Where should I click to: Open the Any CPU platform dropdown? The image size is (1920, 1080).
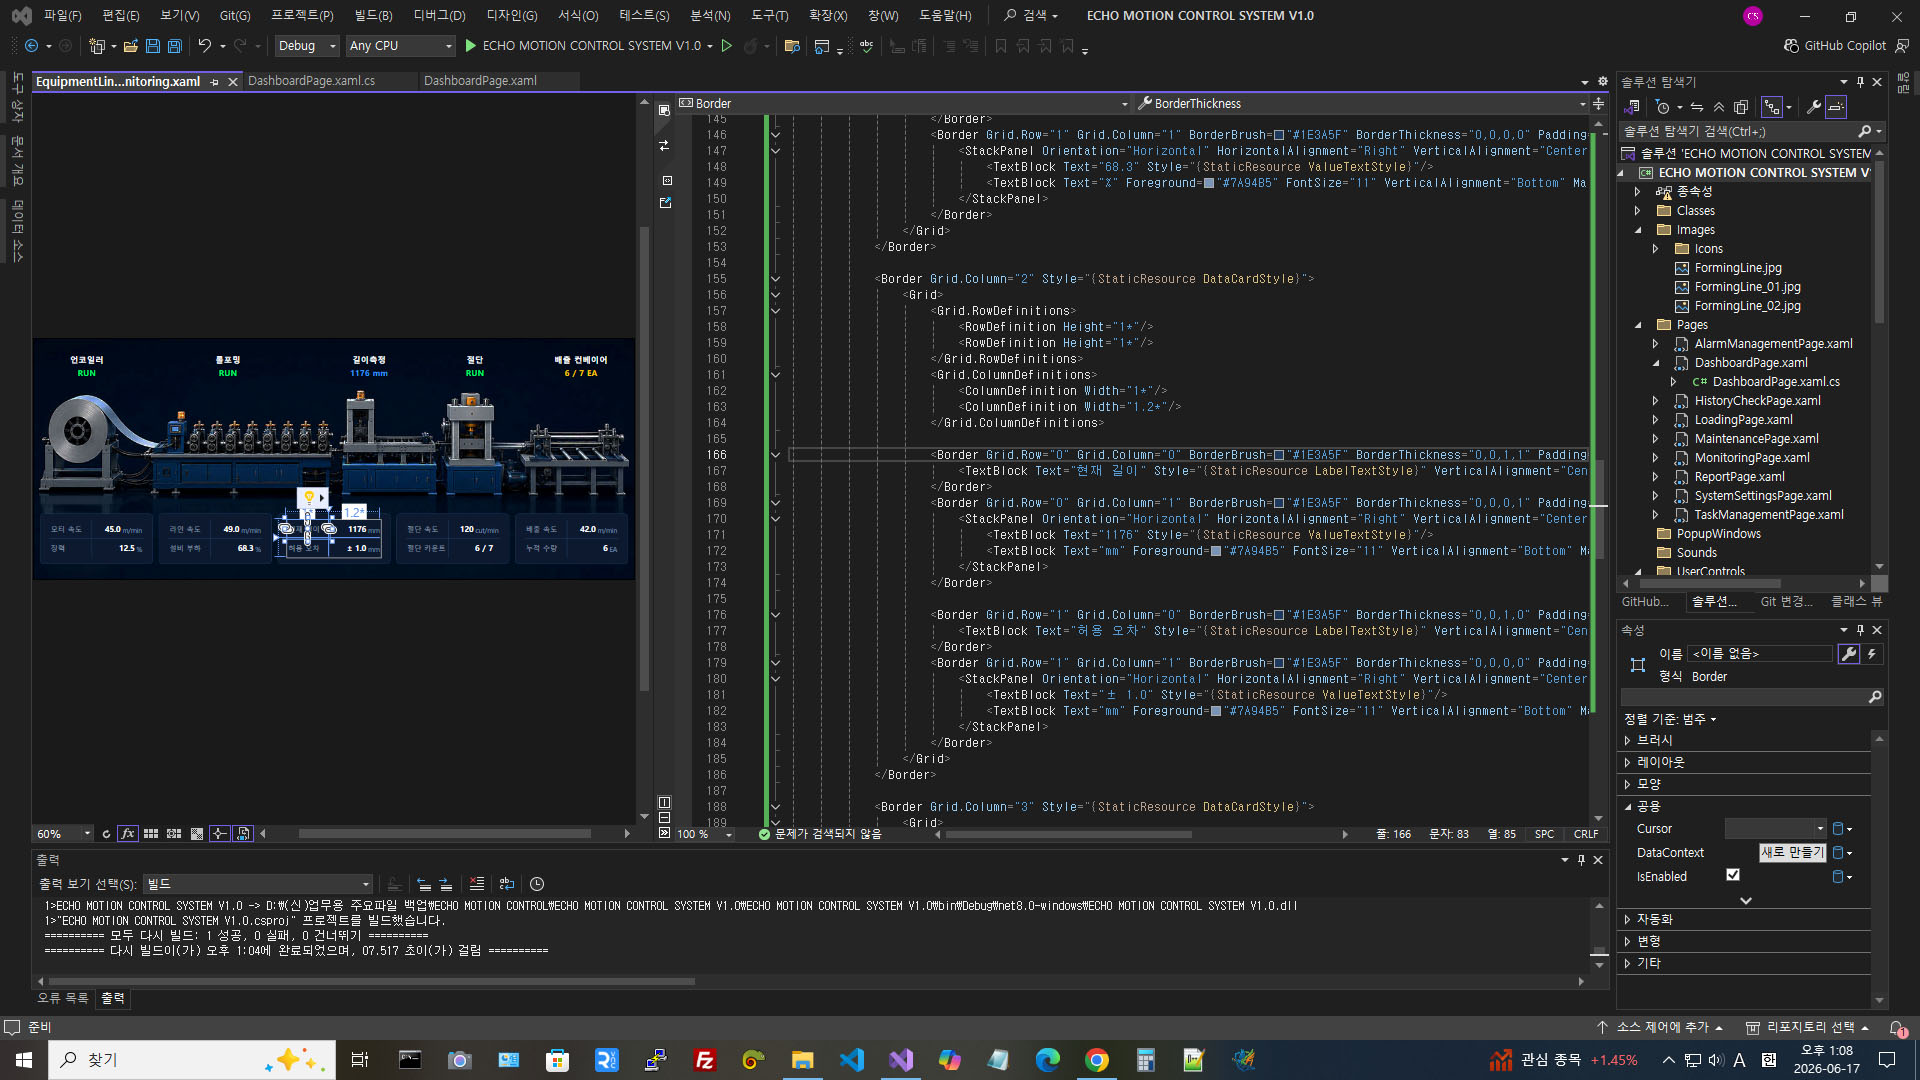click(400, 46)
